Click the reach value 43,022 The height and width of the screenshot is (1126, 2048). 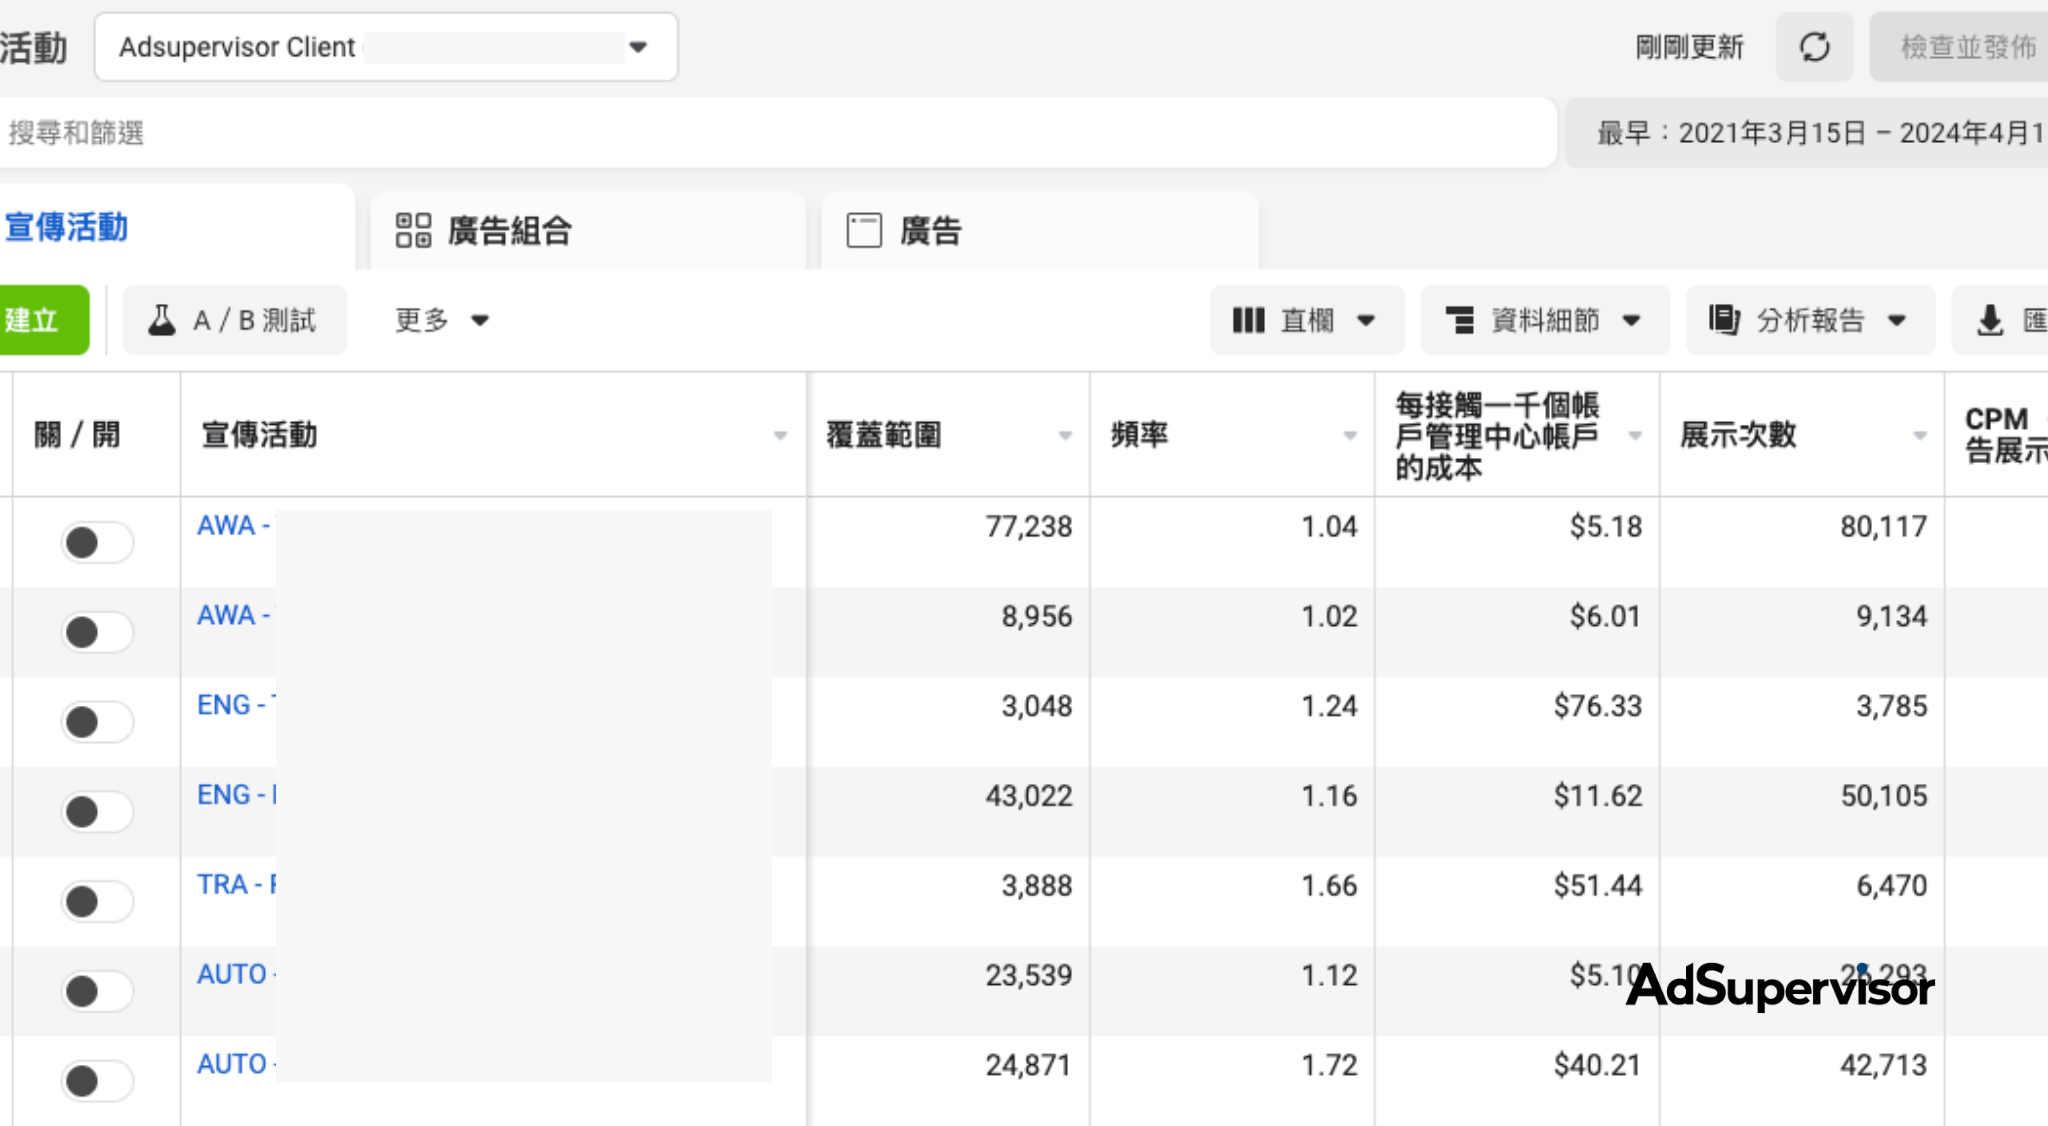1028,796
